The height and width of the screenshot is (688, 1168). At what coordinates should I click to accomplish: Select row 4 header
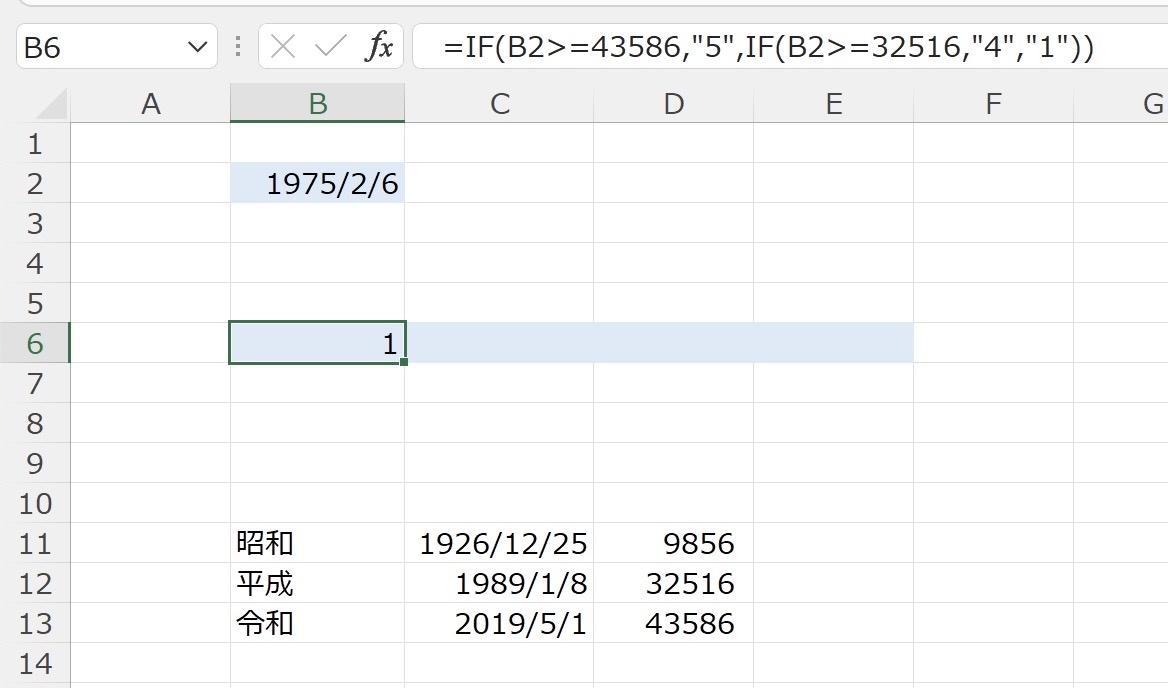(35, 263)
